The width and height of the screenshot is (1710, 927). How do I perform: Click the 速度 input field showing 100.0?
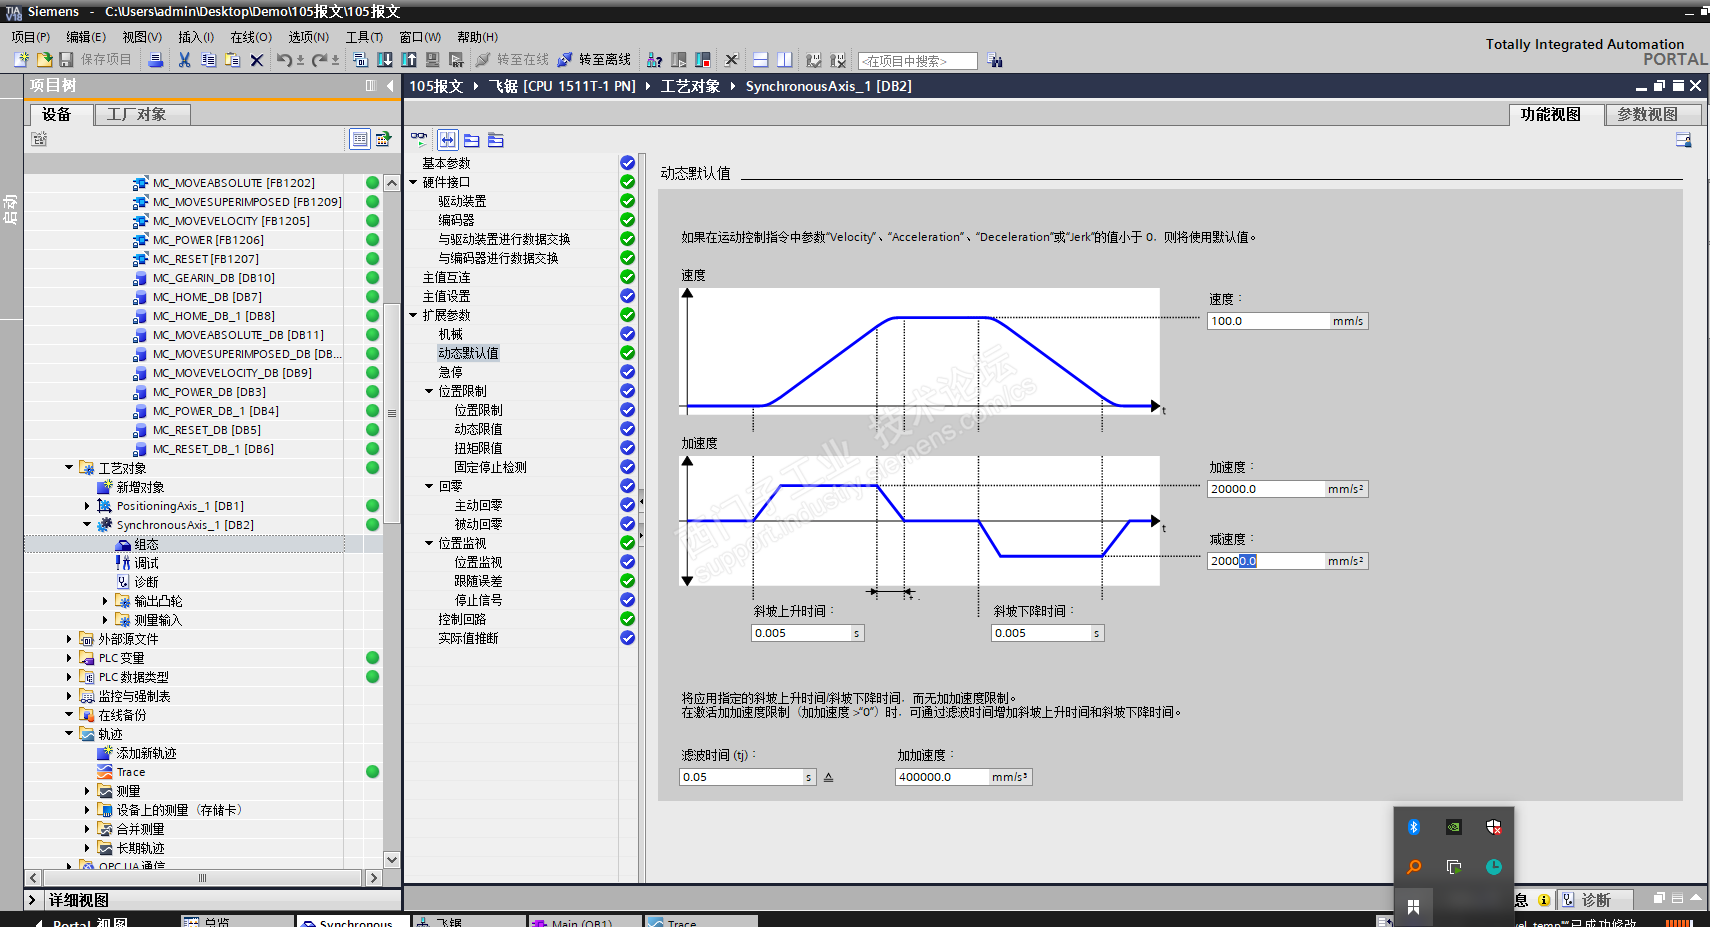click(1269, 321)
